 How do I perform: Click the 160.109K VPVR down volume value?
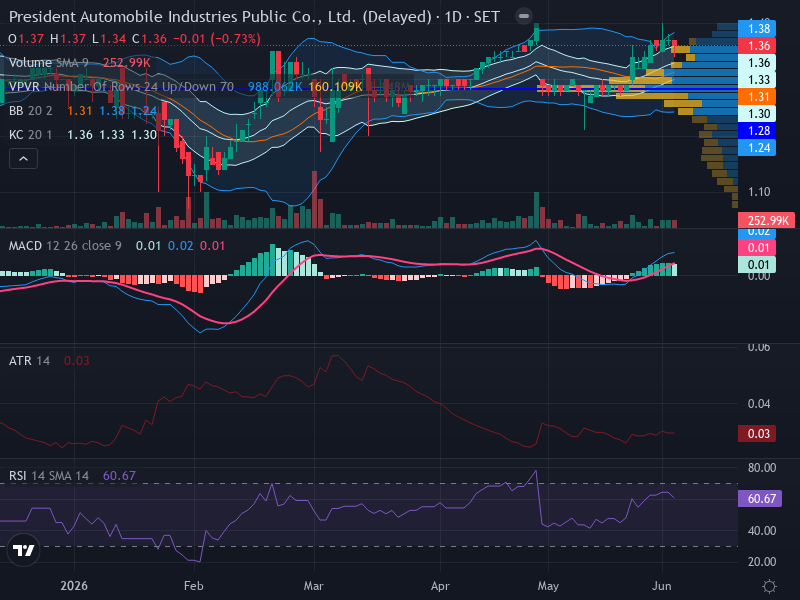click(336, 87)
